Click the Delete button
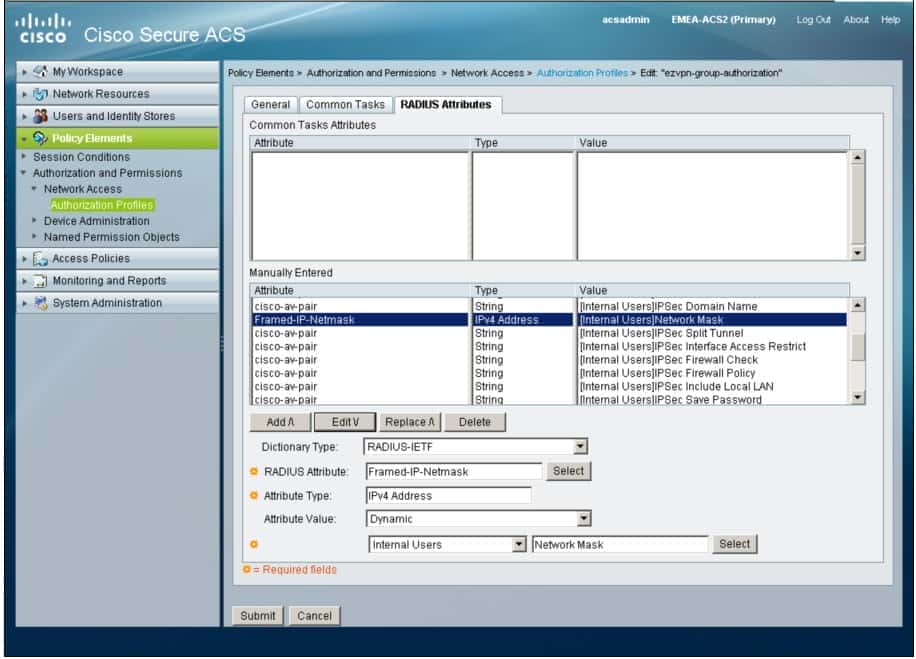 point(474,422)
